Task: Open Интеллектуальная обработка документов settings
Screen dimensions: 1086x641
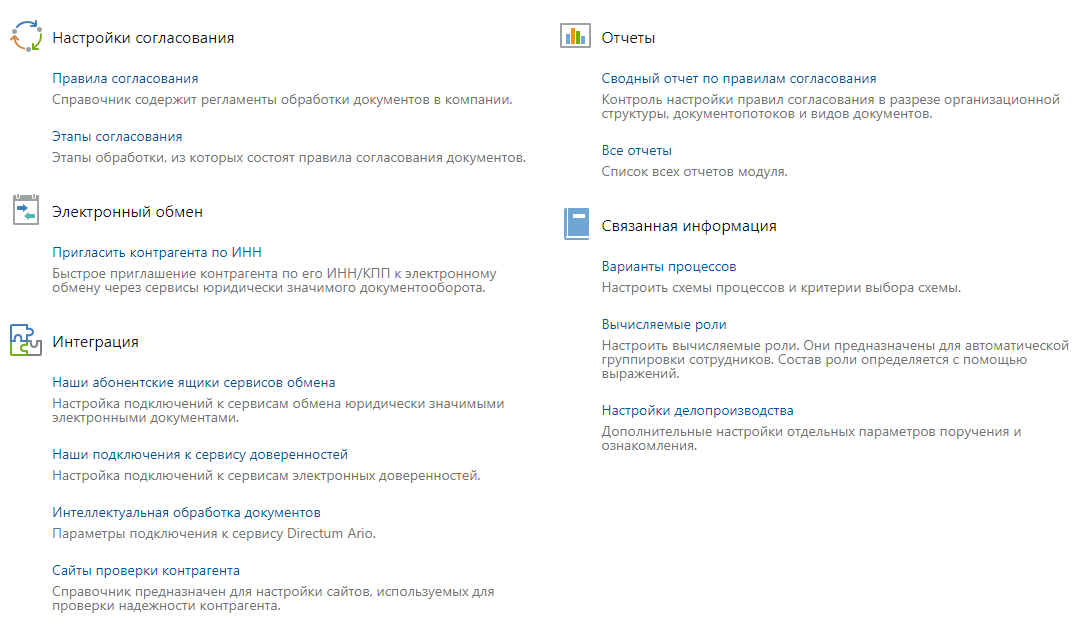Action: coord(186,512)
